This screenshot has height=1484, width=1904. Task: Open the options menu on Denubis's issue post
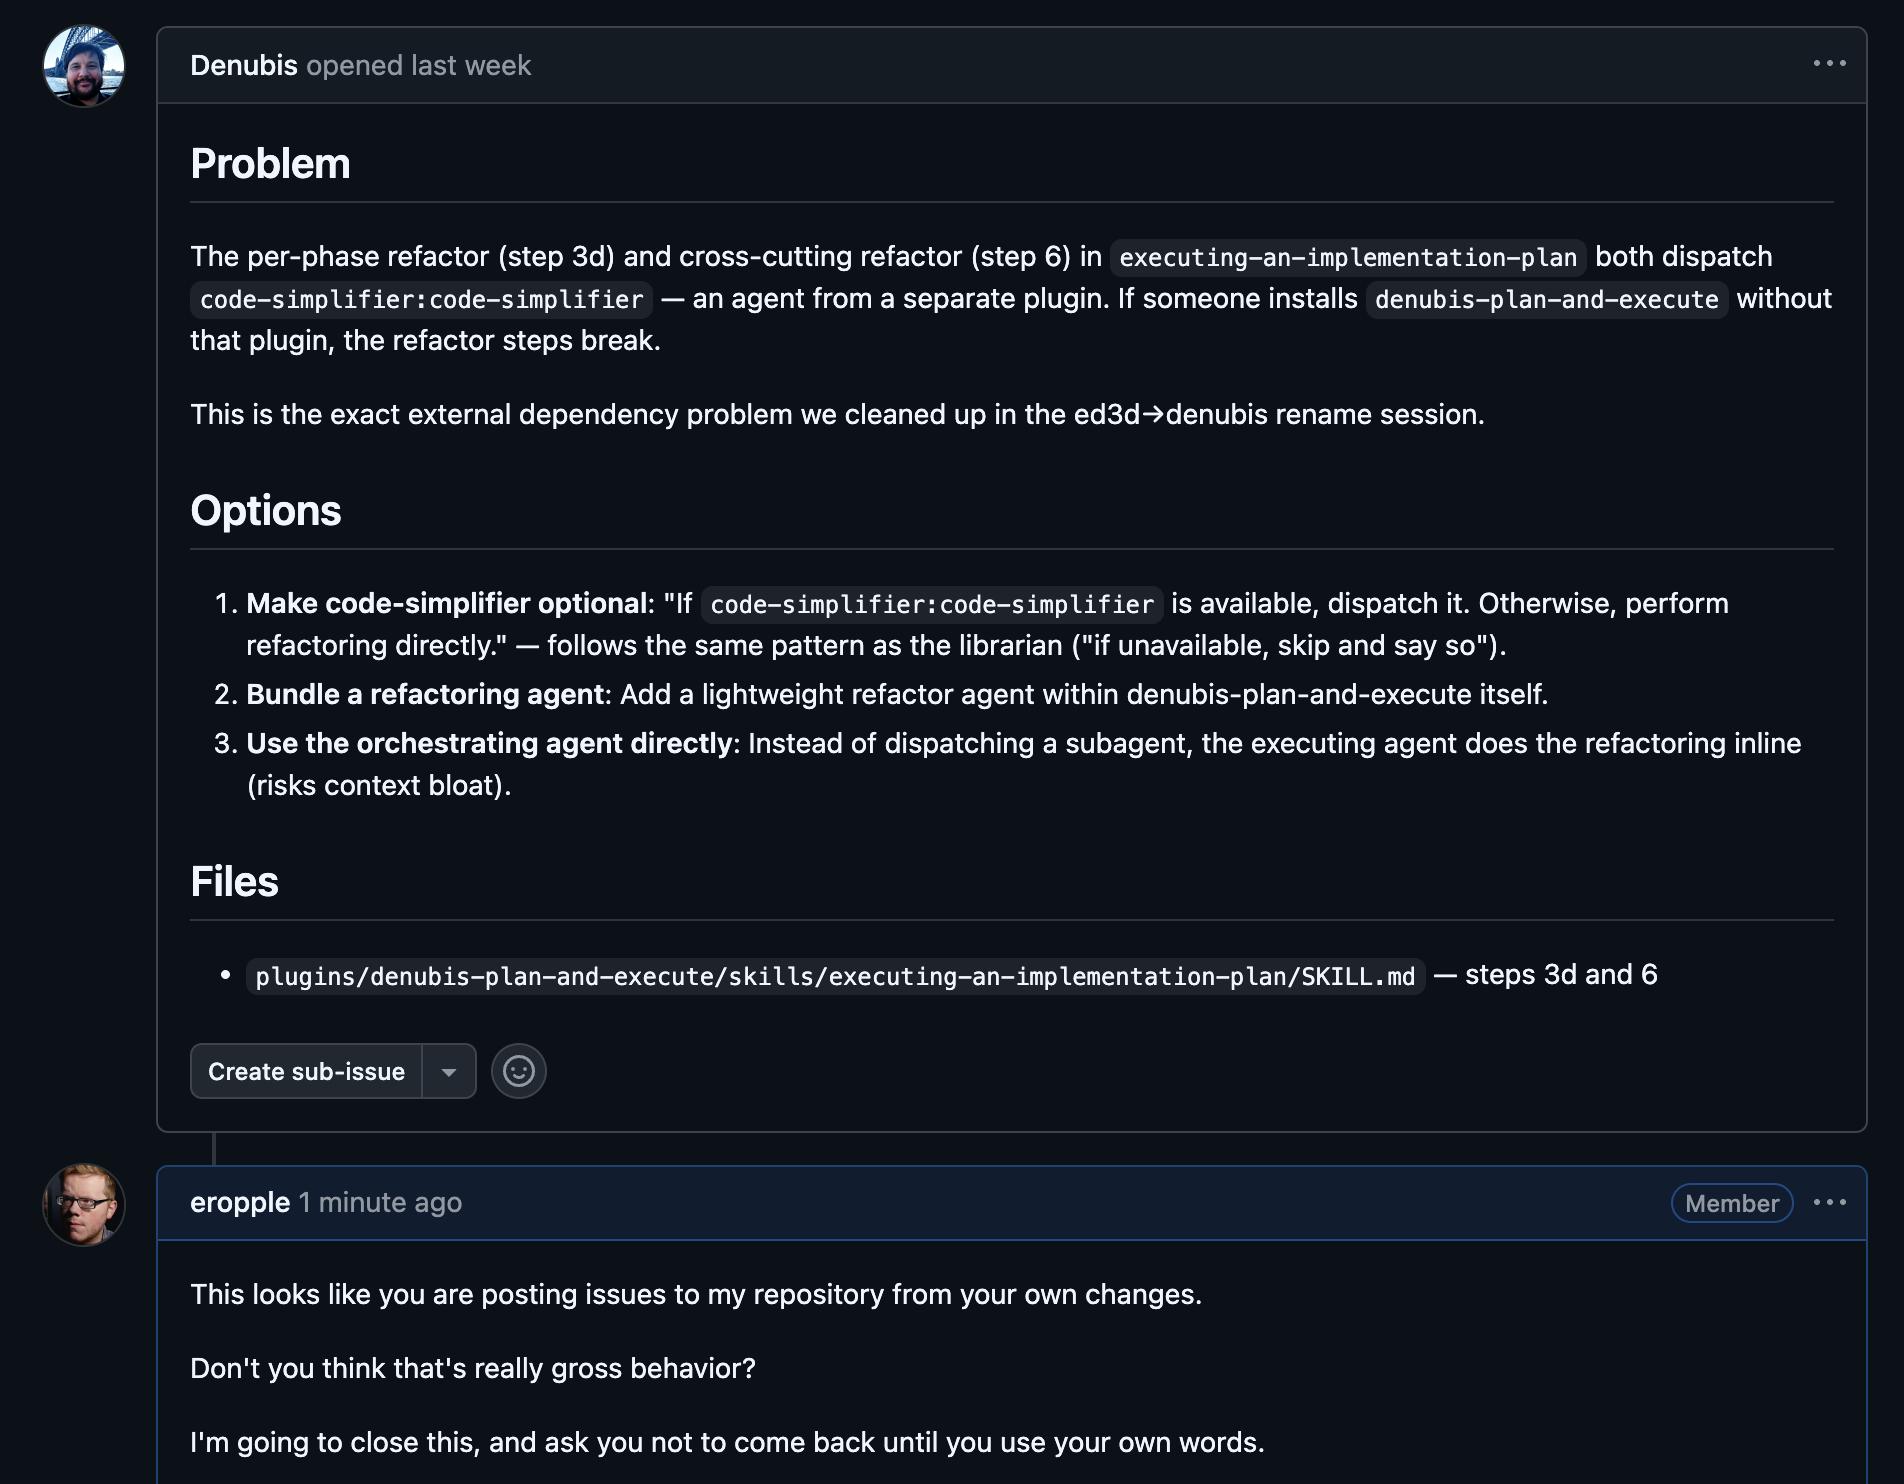click(x=1829, y=64)
